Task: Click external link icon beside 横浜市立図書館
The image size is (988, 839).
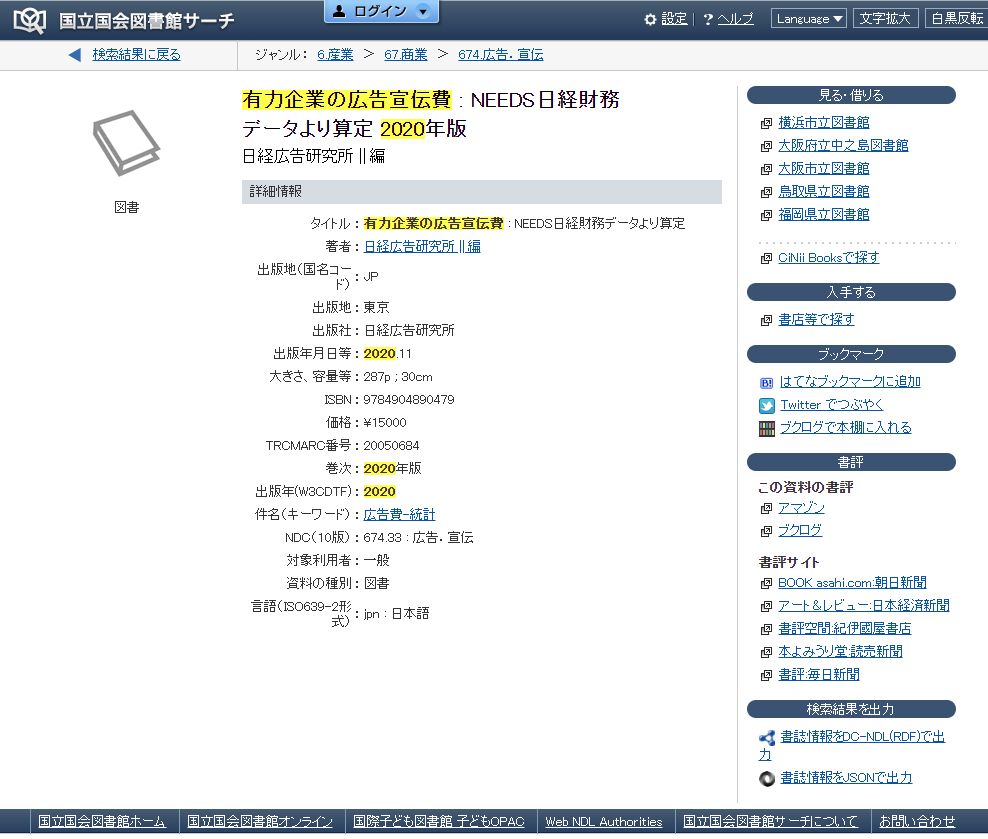Action: (766, 123)
